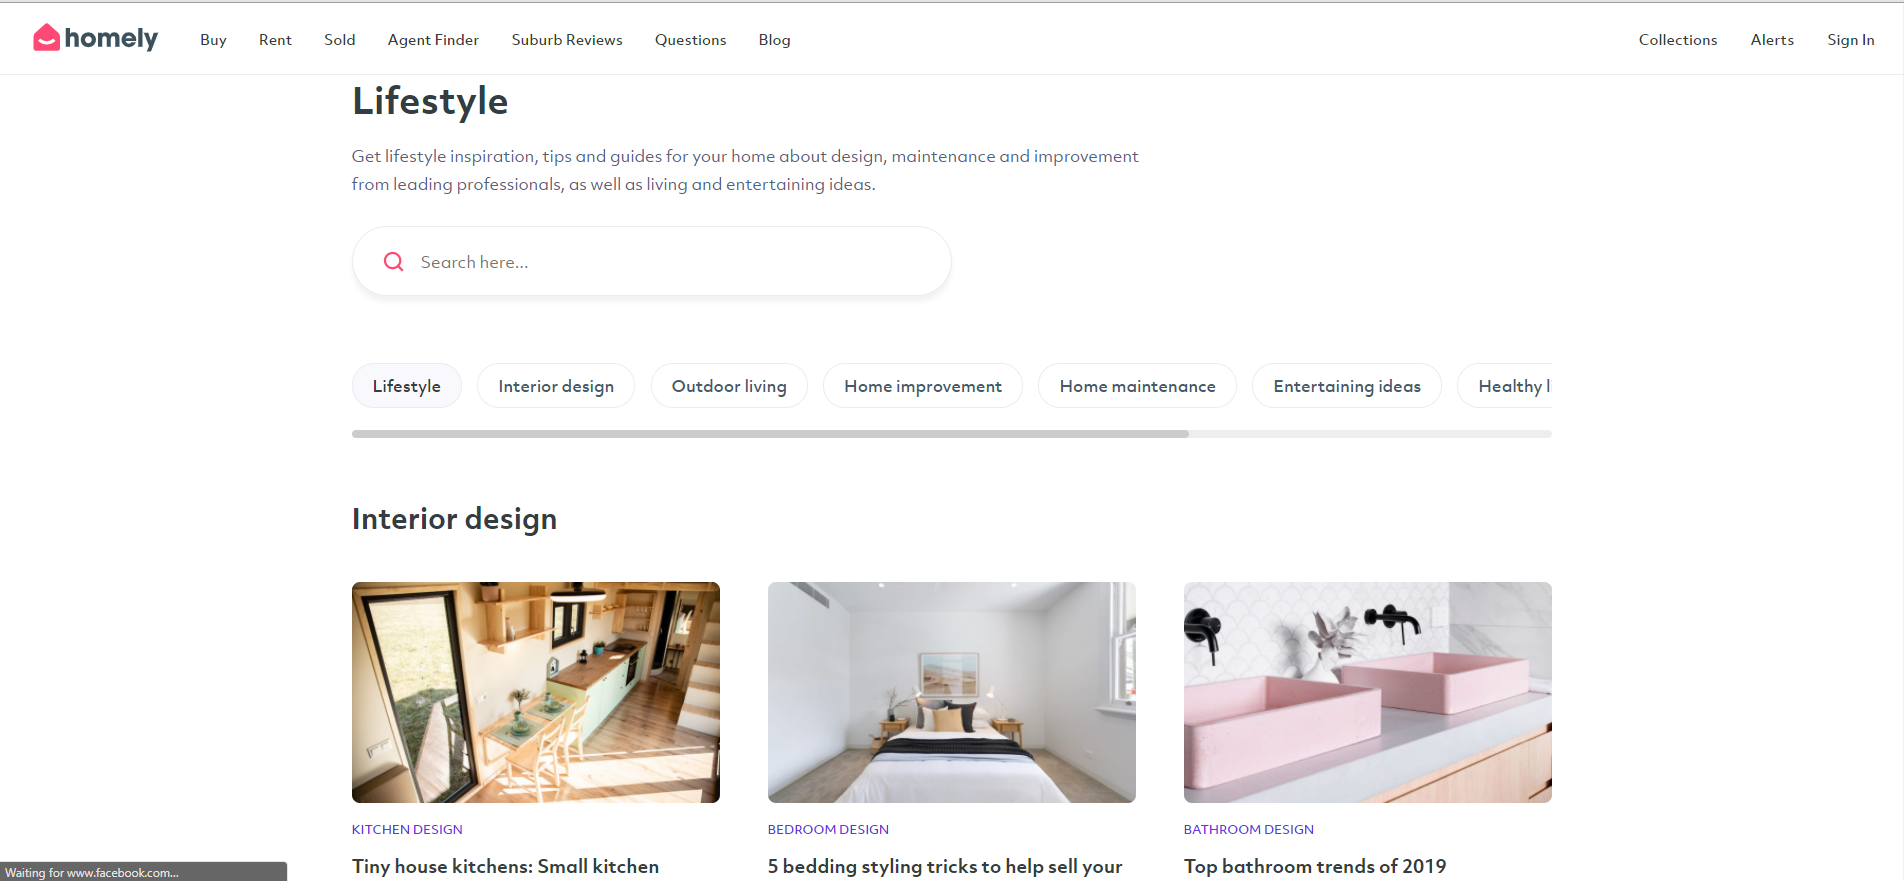Click the homely logo icon
Viewport: 1904px width, 881px height.
point(46,38)
